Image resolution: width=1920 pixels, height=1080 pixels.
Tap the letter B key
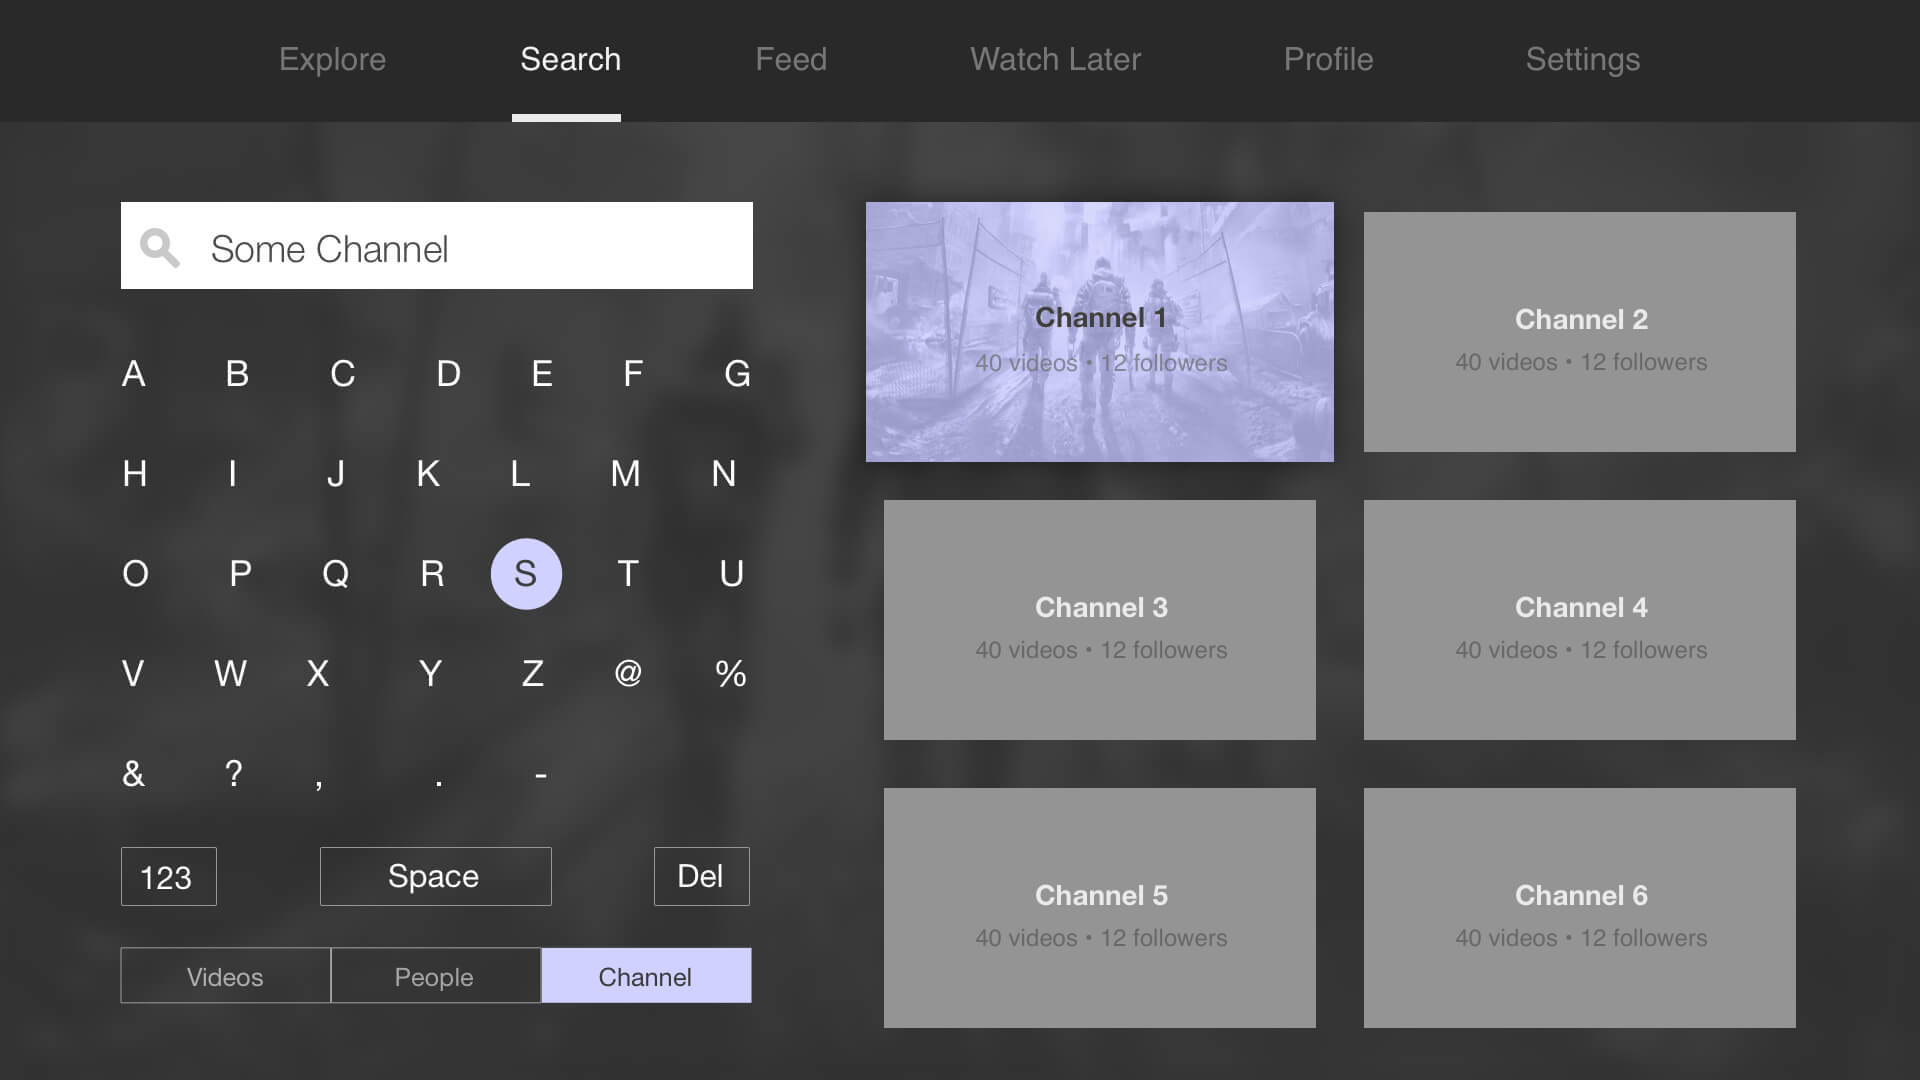[x=237, y=374]
